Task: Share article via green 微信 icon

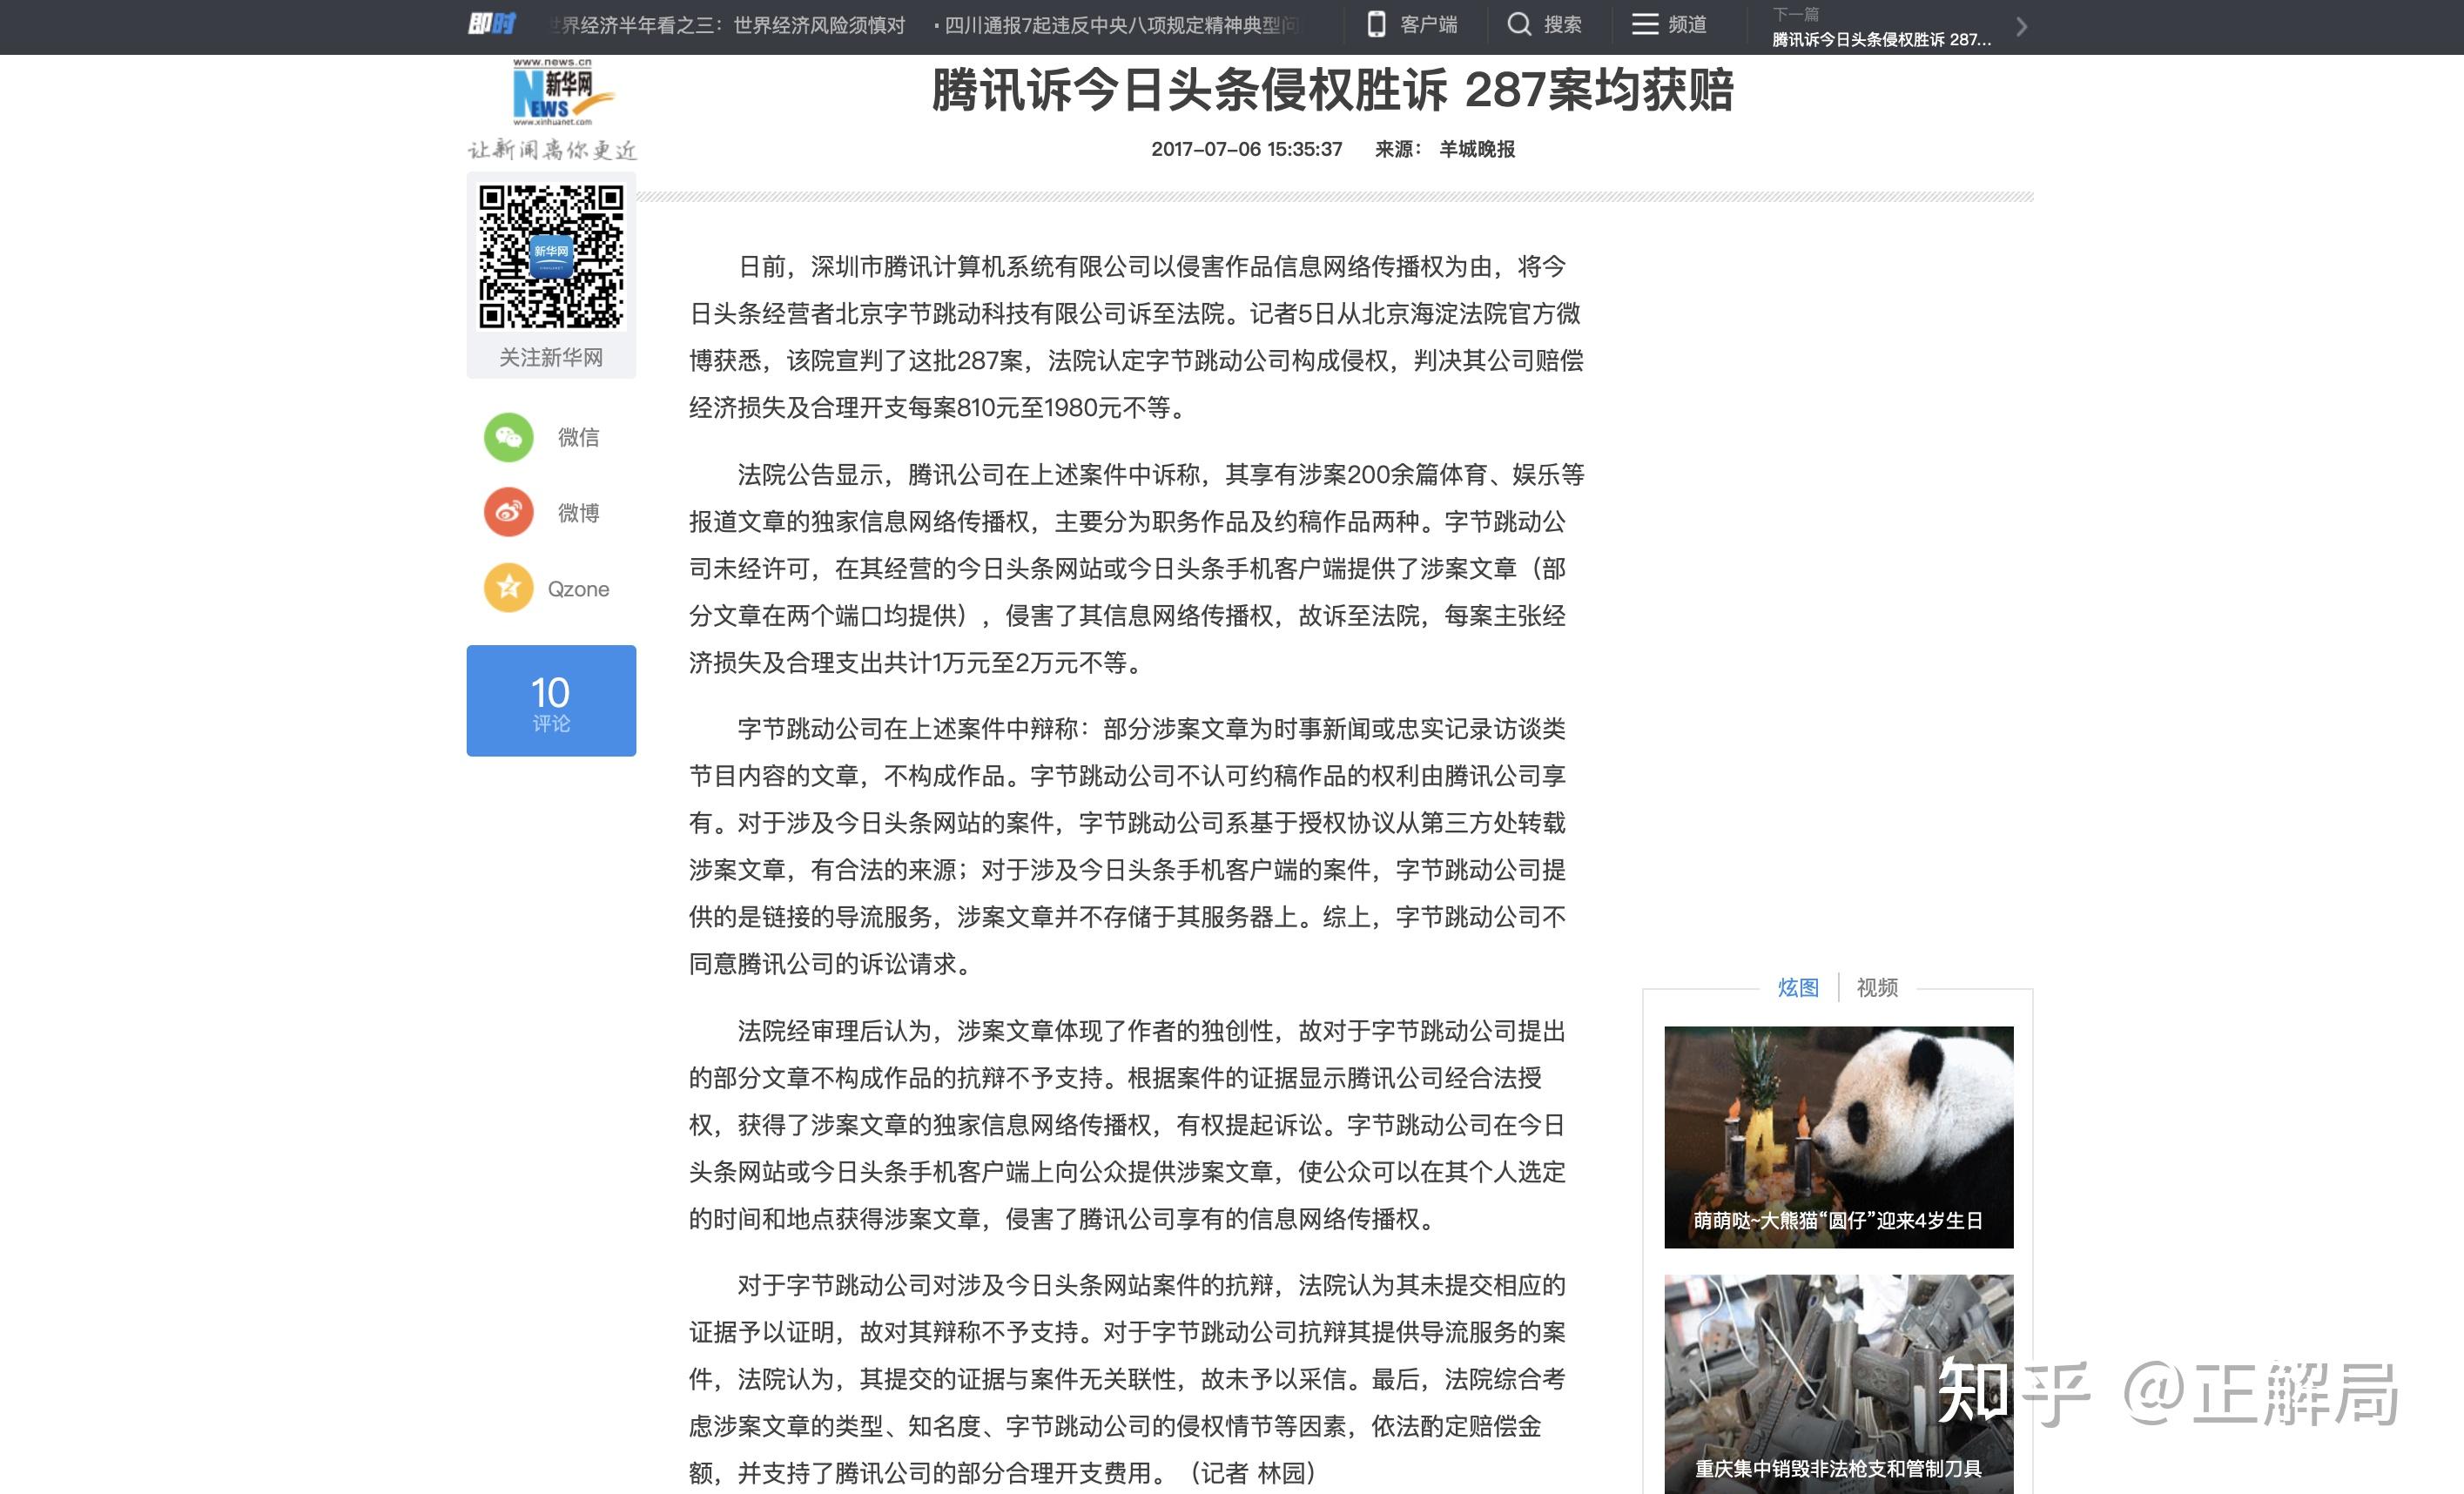Action: coord(508,437)
